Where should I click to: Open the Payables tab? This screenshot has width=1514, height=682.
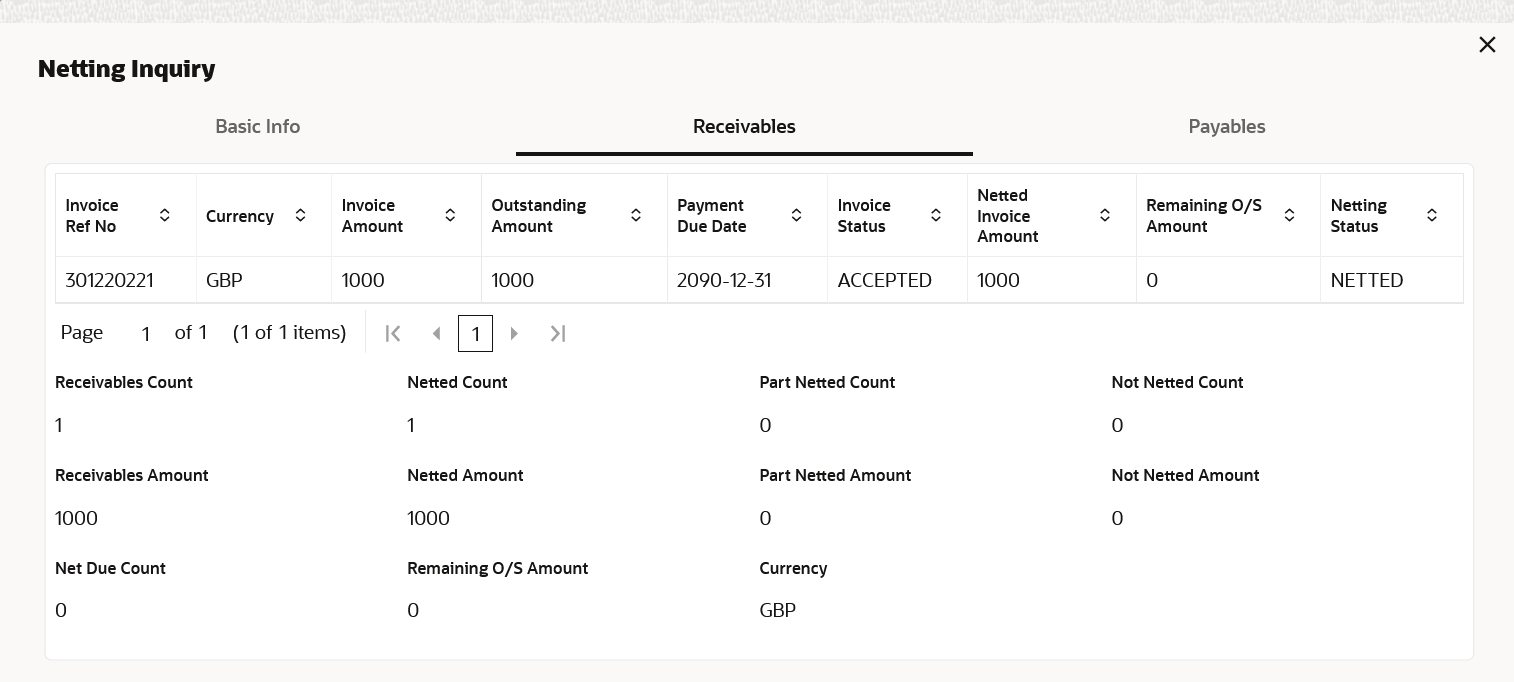tap(1227, 127)
